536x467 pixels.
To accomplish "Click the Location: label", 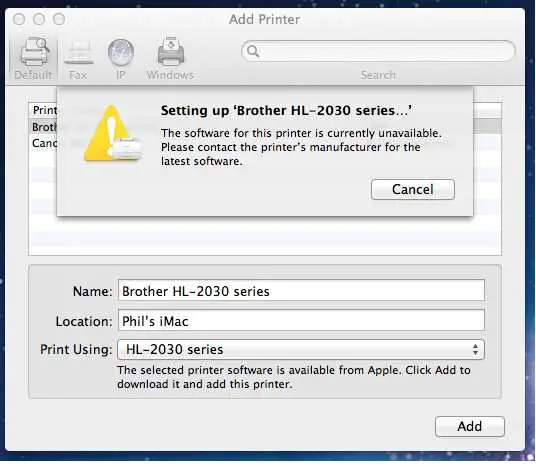I will point(84,321).
